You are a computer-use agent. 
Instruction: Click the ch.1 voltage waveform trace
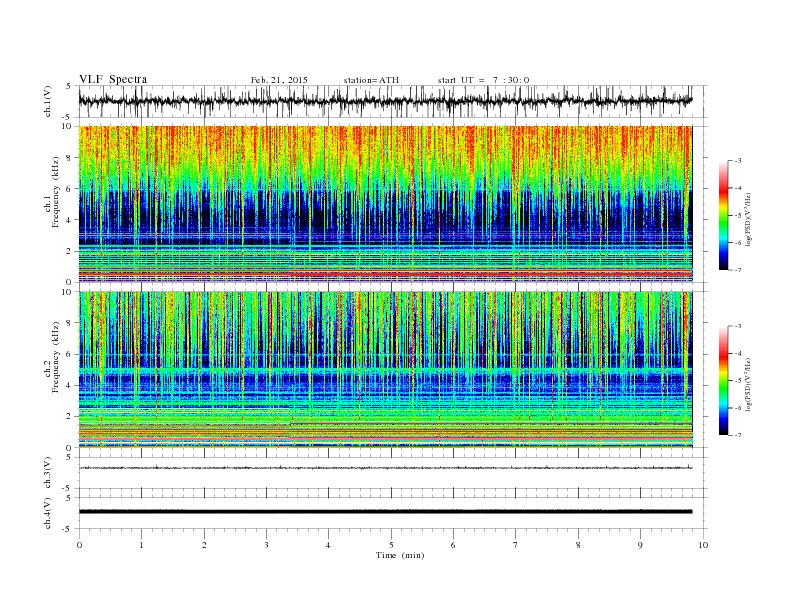[385, 101]
